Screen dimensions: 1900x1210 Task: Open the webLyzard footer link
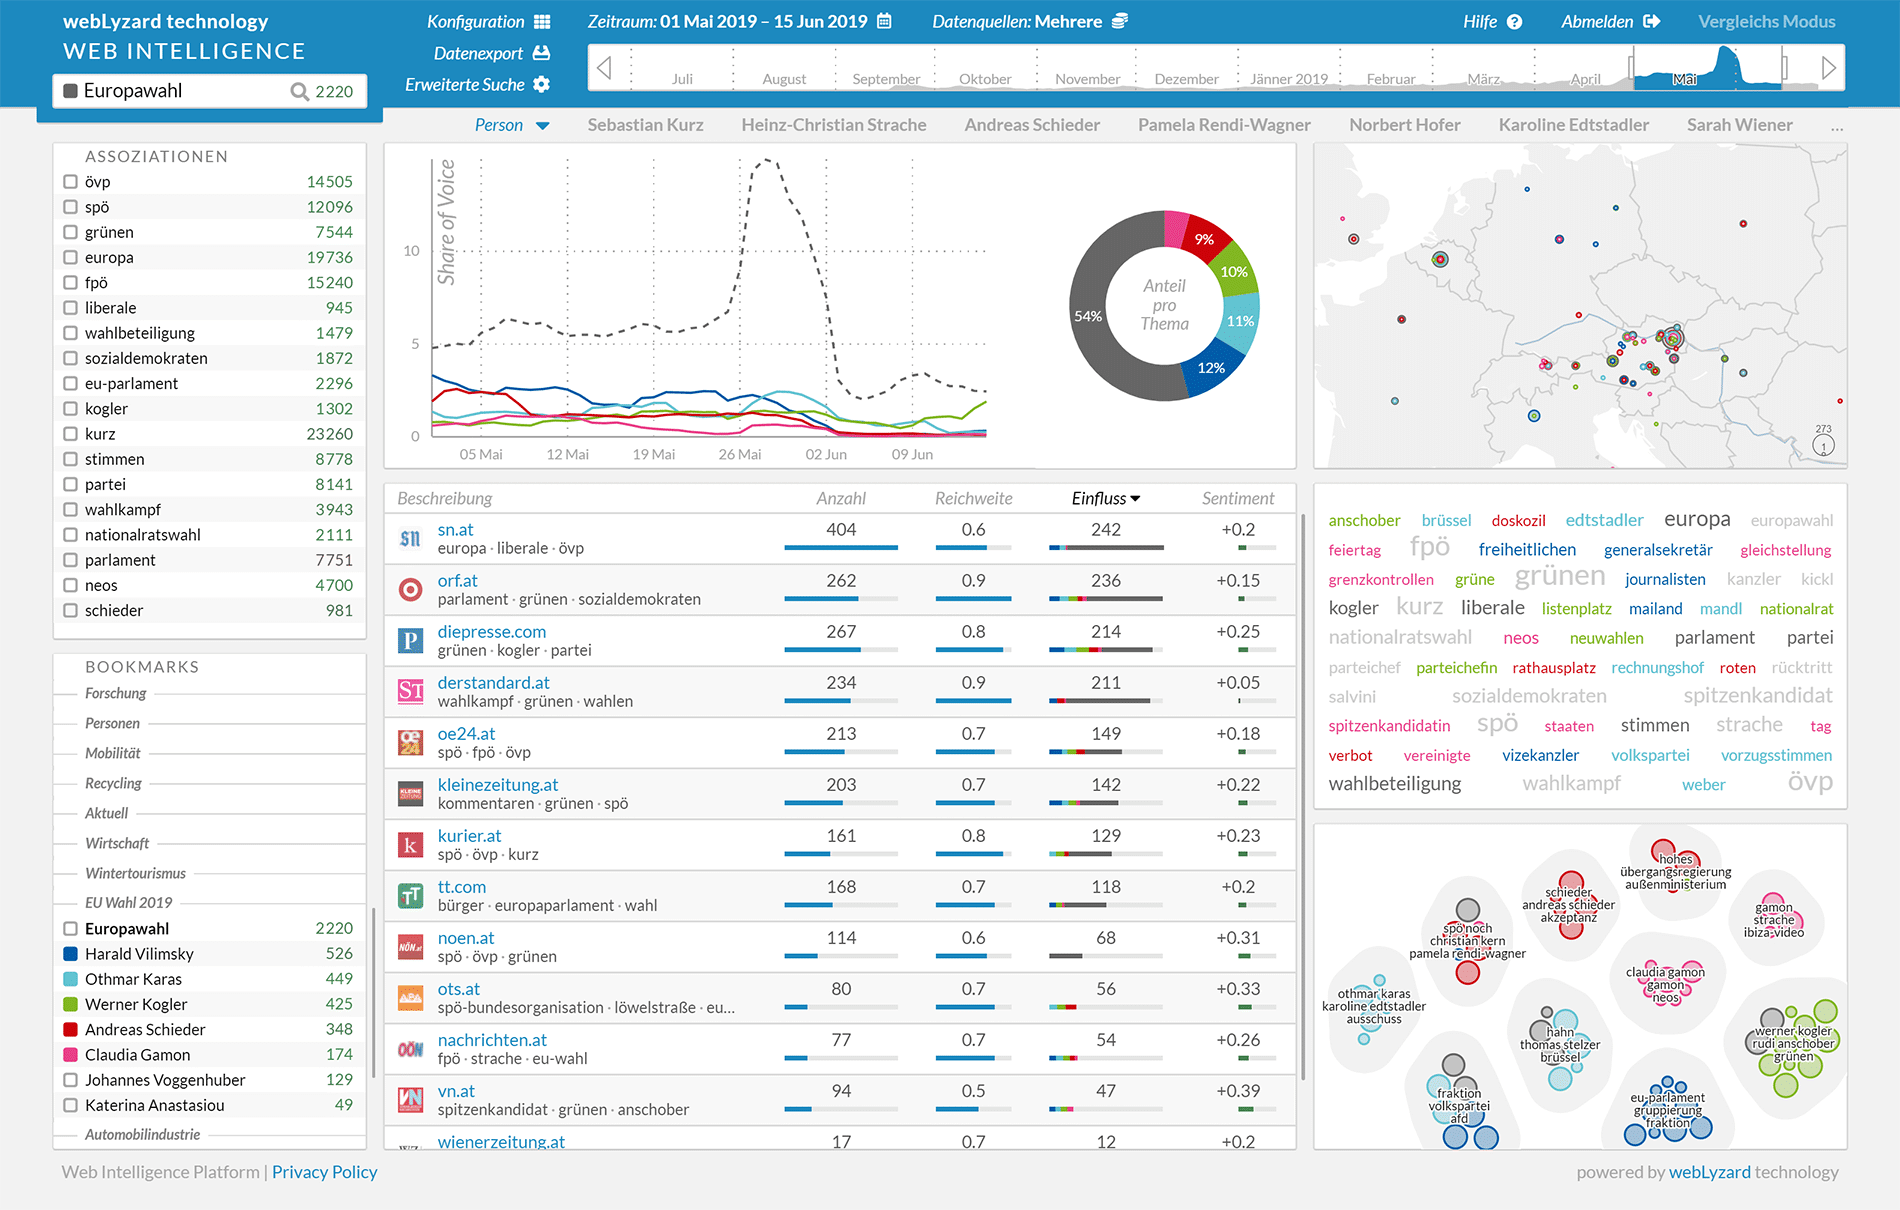[1709, 1172]
